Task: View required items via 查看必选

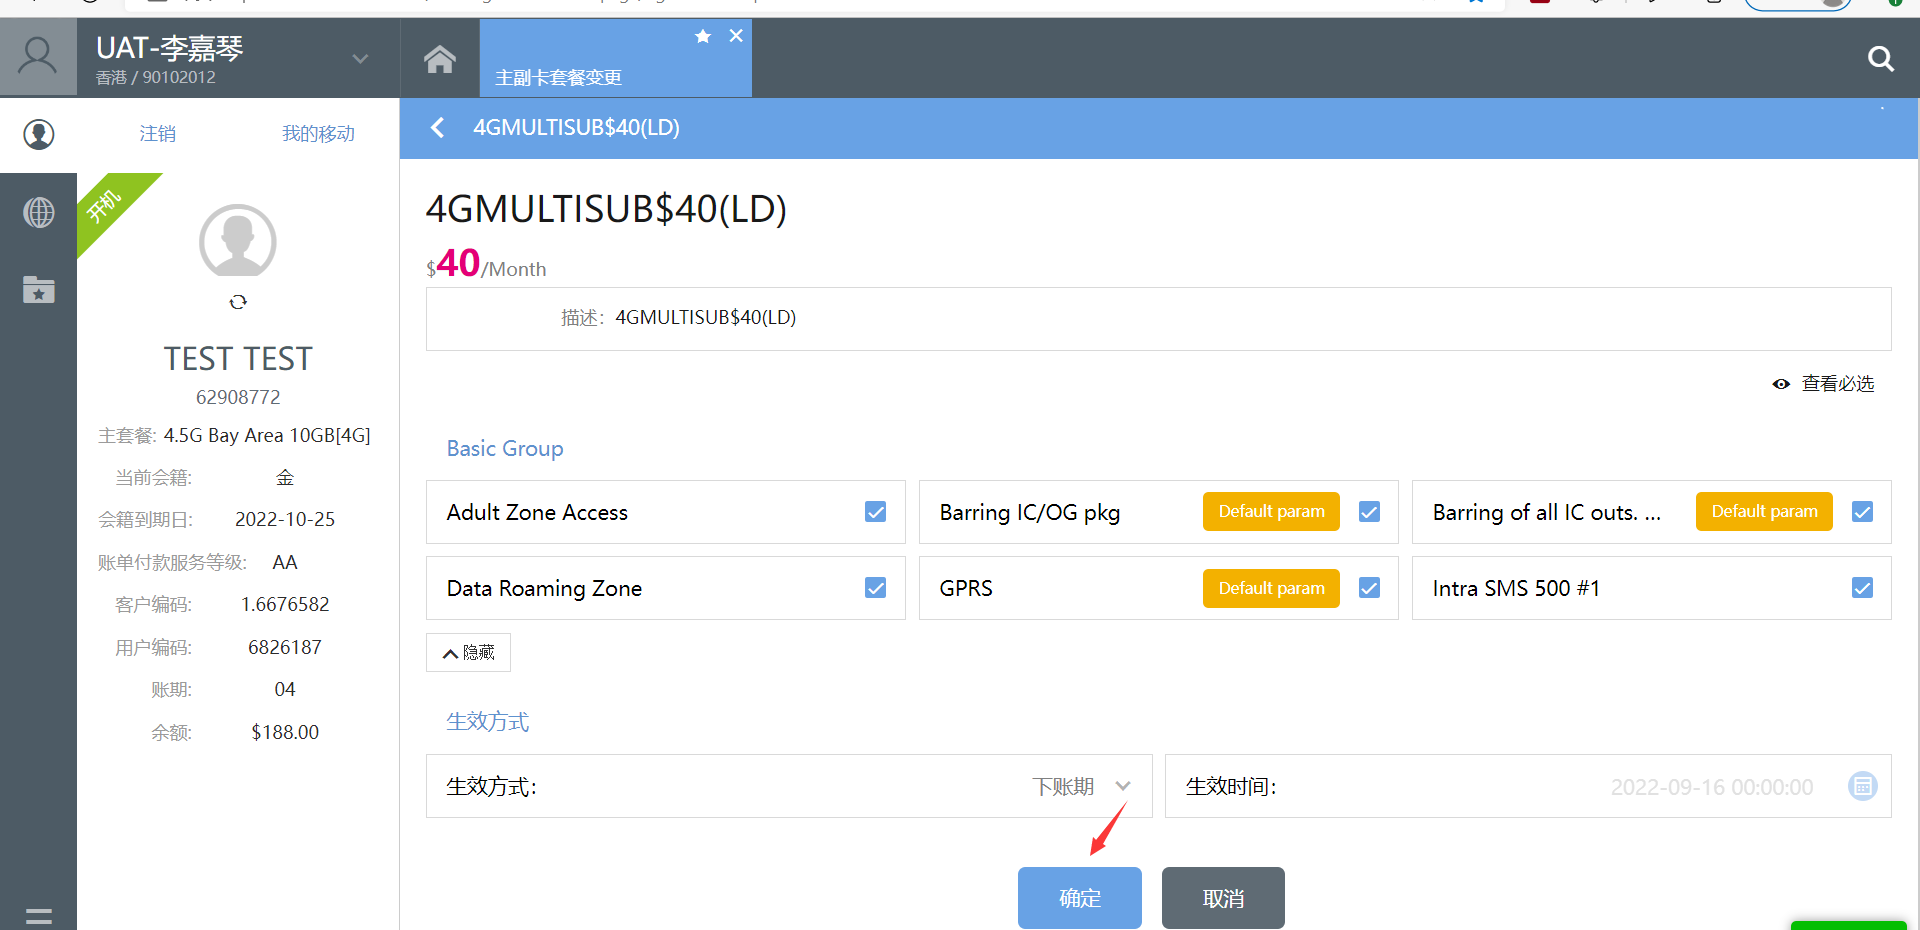Action: tap(1824, 384)
